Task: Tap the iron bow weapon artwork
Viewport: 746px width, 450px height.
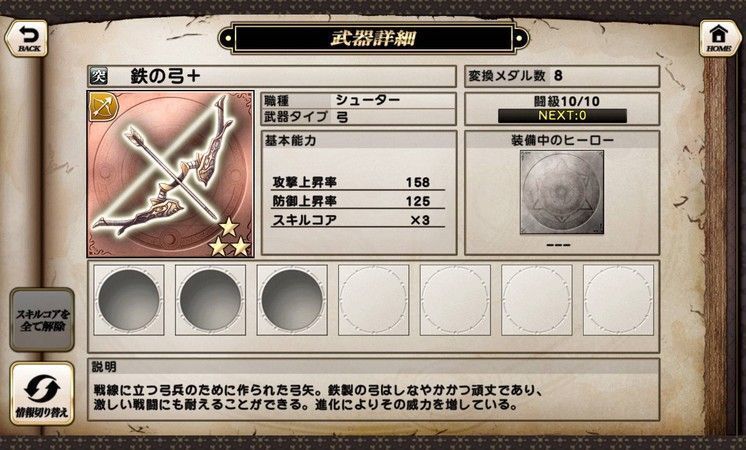Action: point(170,174)
